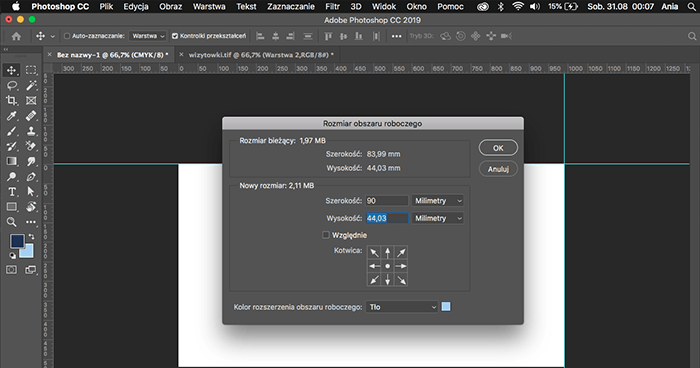Select the Smudge tool
This screenshot has width=700, height=368.
31,161
